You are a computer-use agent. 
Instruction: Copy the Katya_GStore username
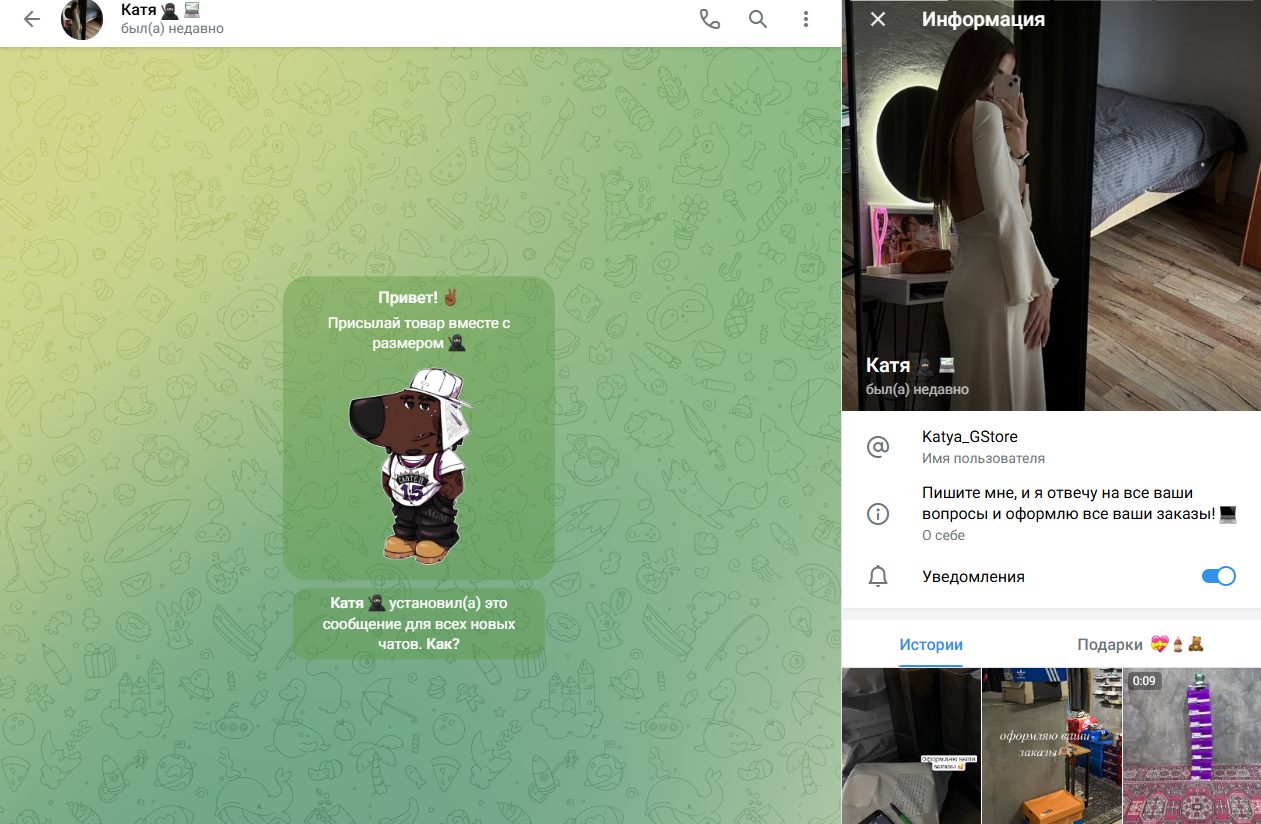[969, 437]
